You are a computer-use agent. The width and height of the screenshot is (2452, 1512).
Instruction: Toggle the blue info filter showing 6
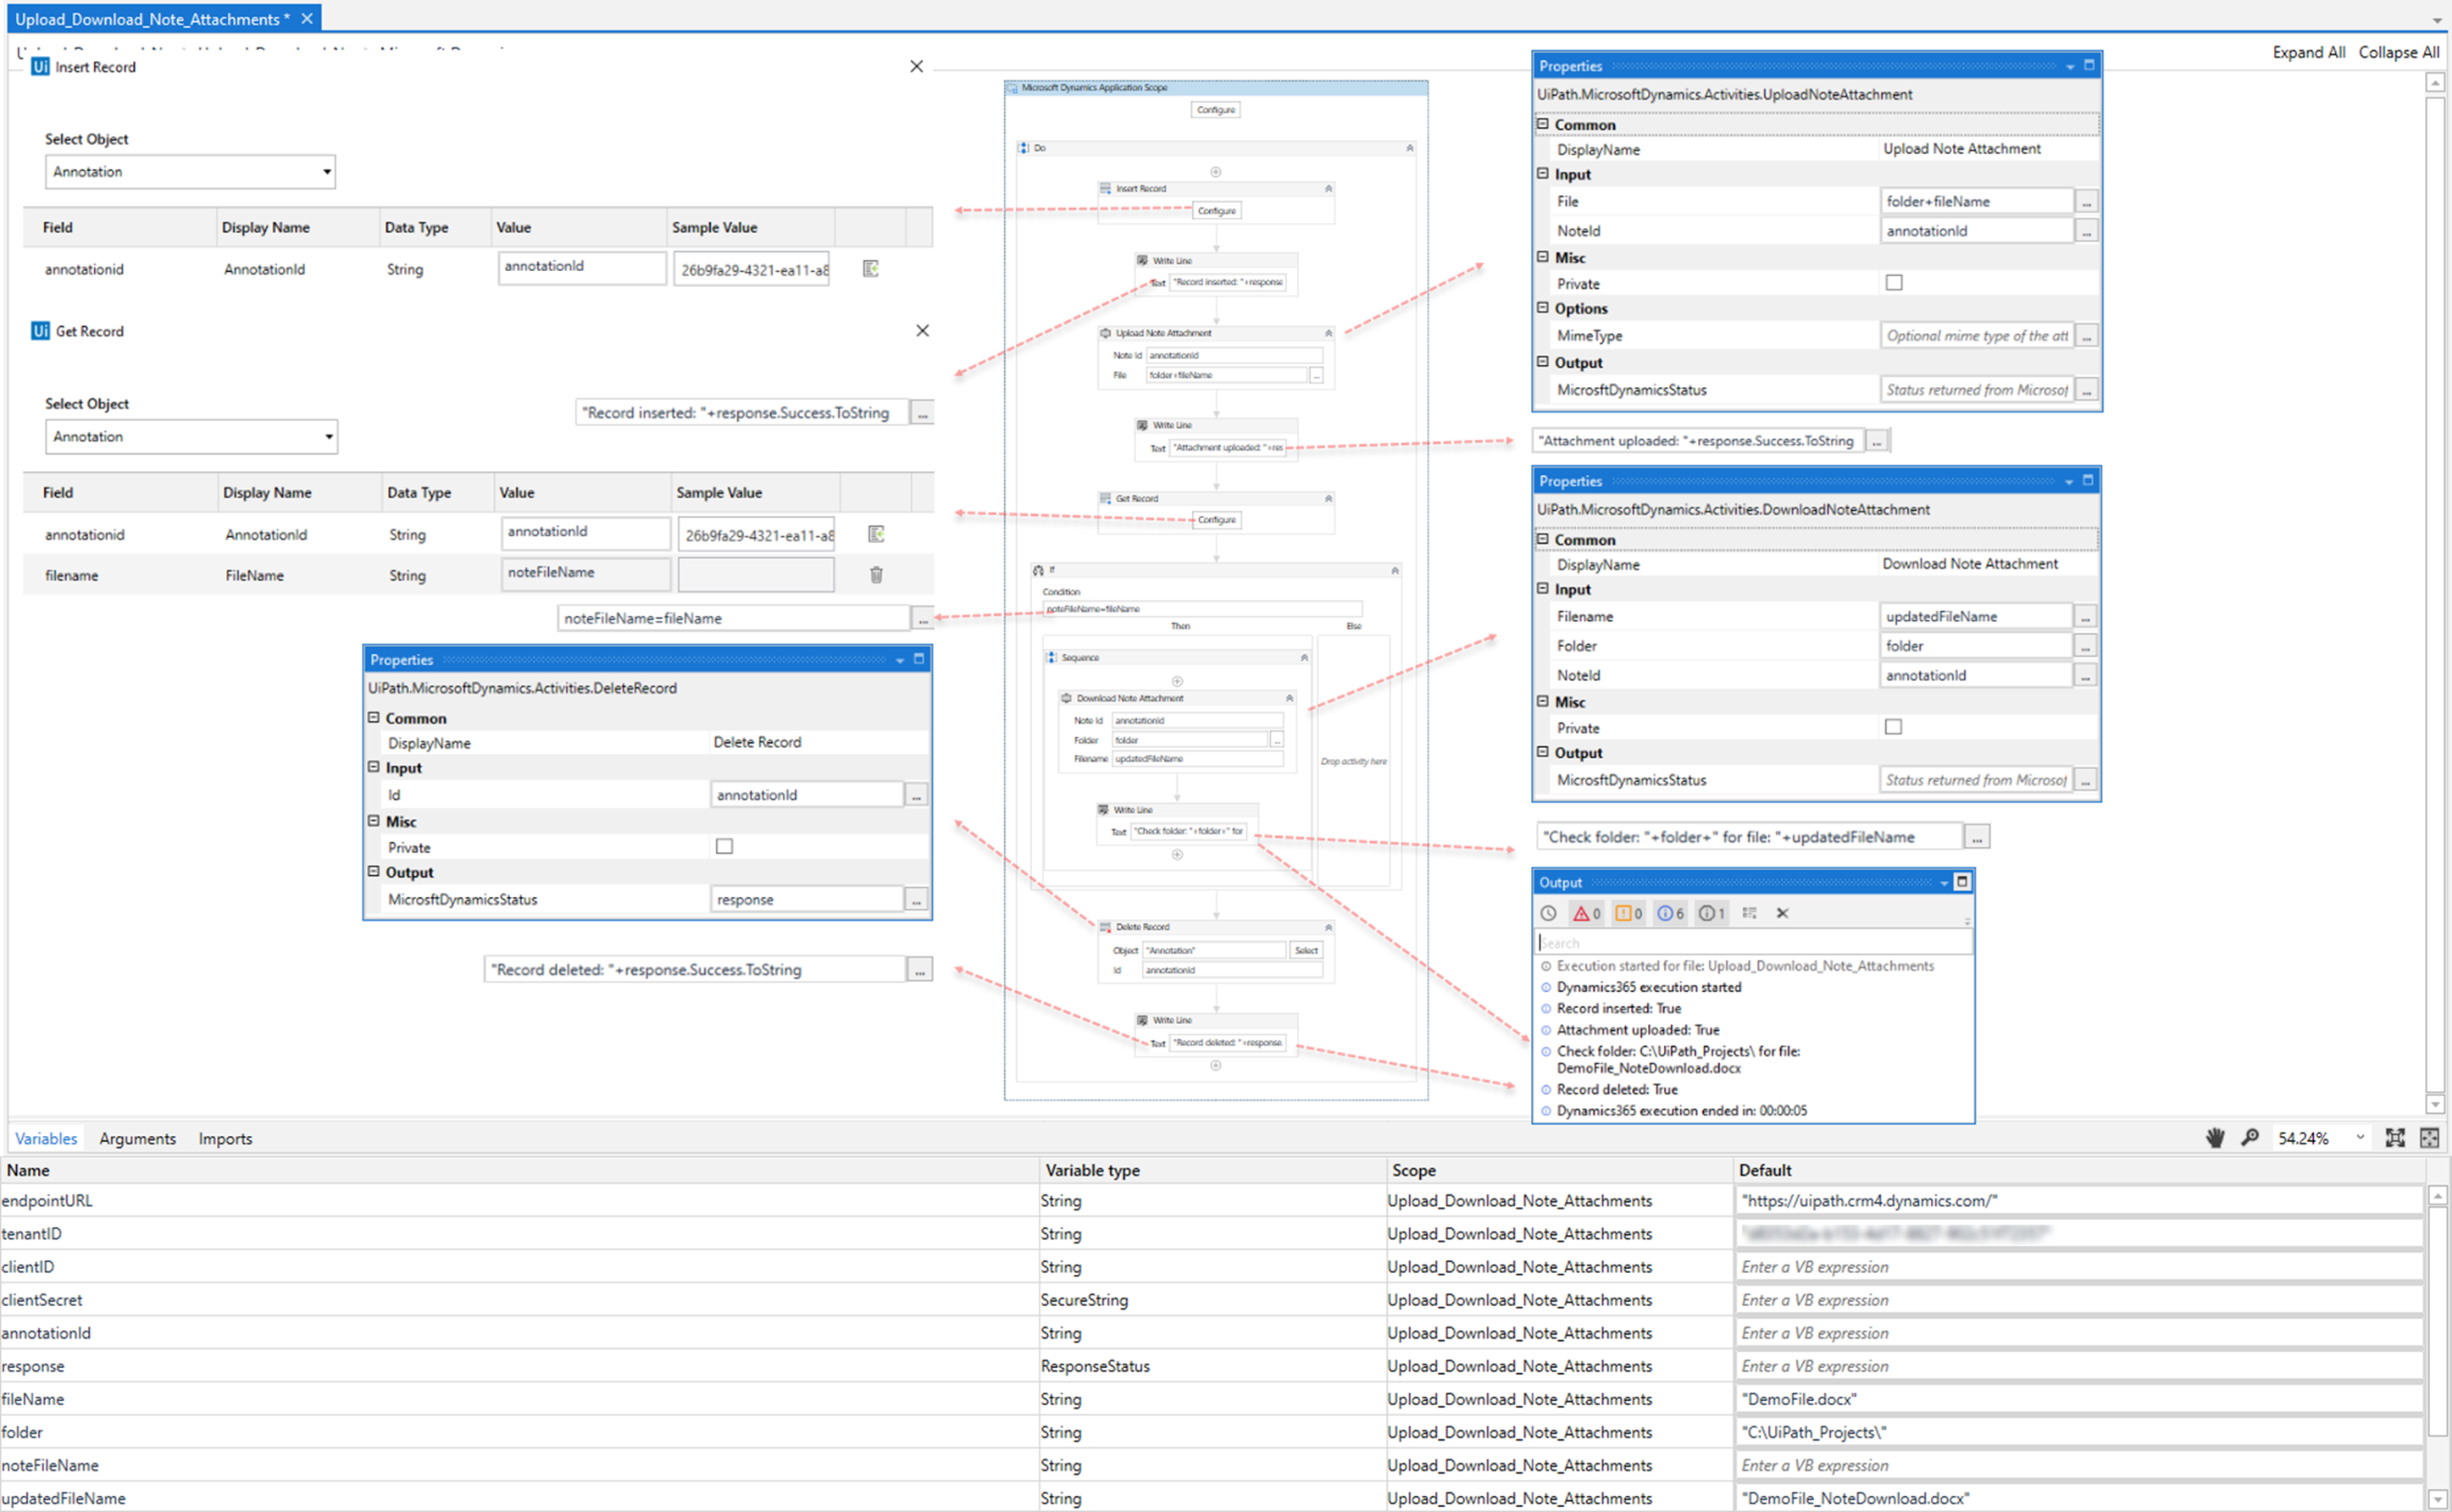(x=1671, y=913)
